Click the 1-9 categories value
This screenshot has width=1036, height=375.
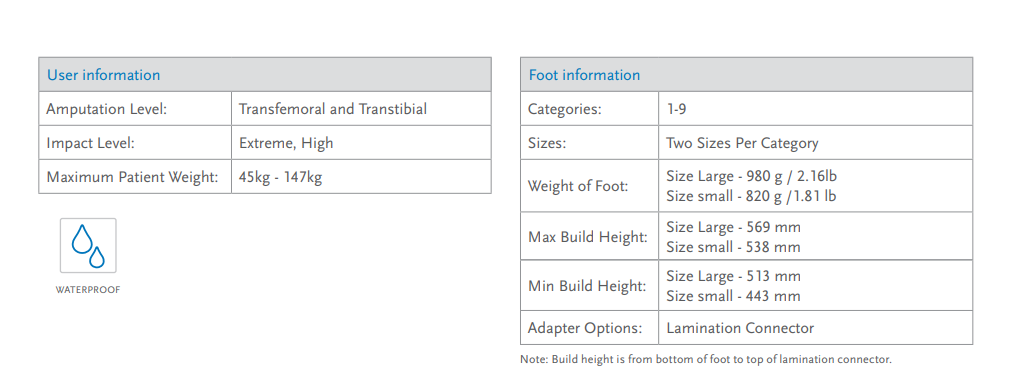point(676,108)
